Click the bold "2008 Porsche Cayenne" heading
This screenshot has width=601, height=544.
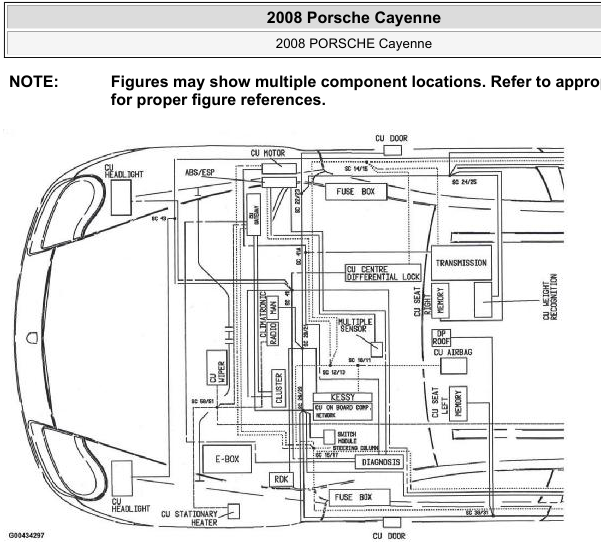tap(353, 18)
